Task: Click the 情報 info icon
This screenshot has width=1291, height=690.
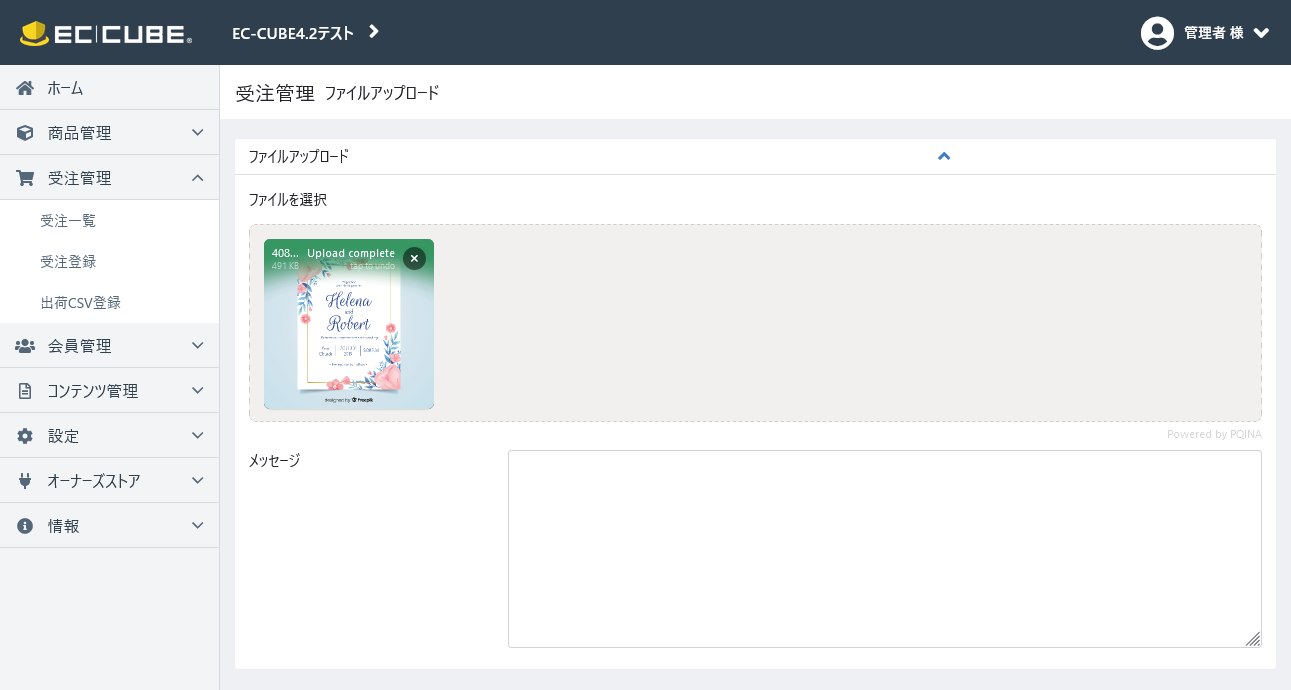Action: click(25, 526)
